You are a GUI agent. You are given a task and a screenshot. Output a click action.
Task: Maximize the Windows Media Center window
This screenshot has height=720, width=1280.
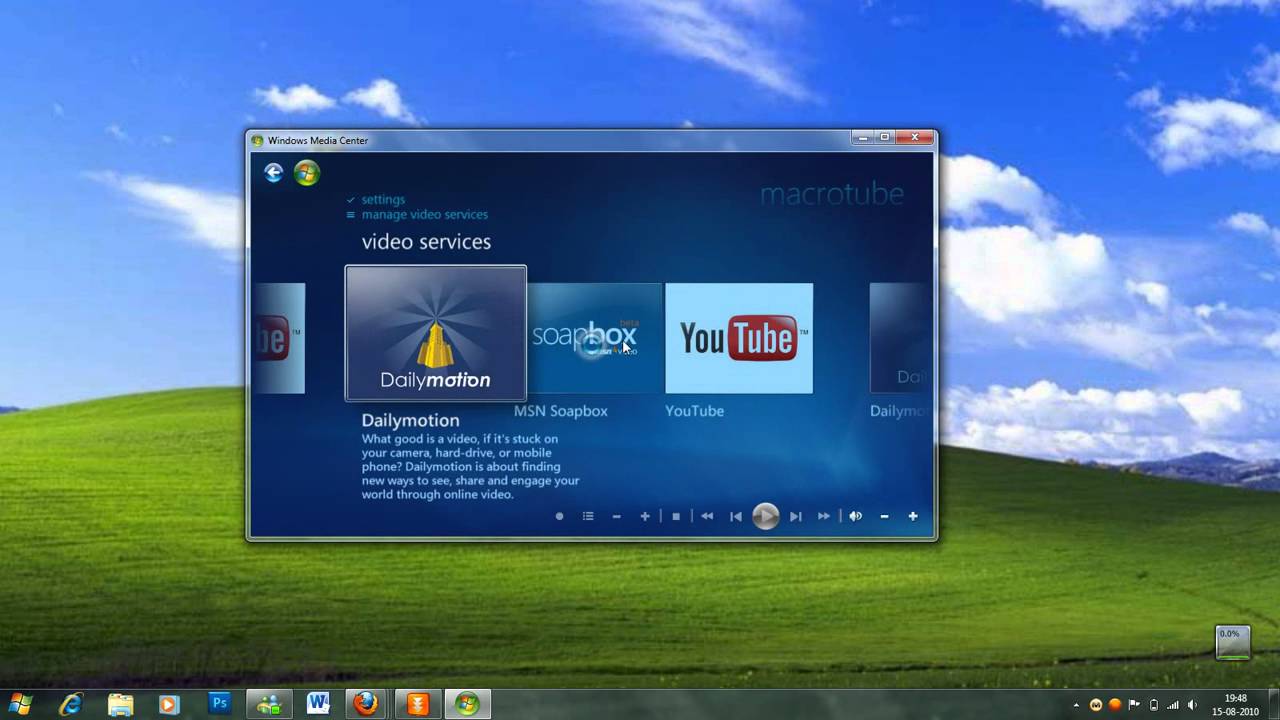(885, 137)
